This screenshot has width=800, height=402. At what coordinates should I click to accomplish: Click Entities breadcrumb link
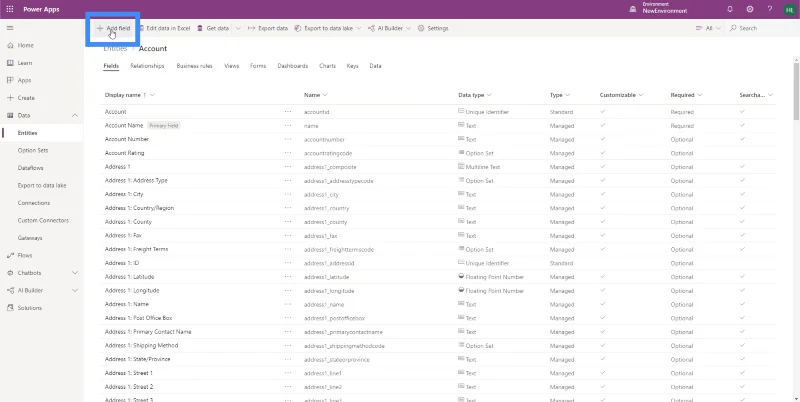pyautogui.click(x=115, y=48)
